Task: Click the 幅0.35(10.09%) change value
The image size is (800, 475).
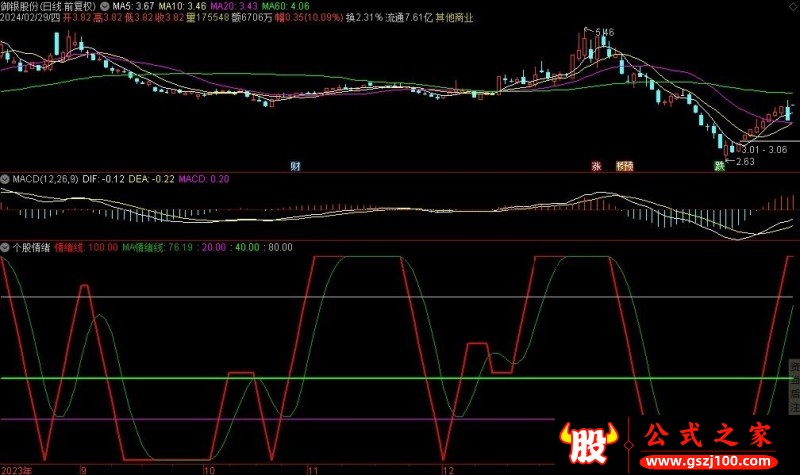Action: pyautogui.click(x=309, y=18)
